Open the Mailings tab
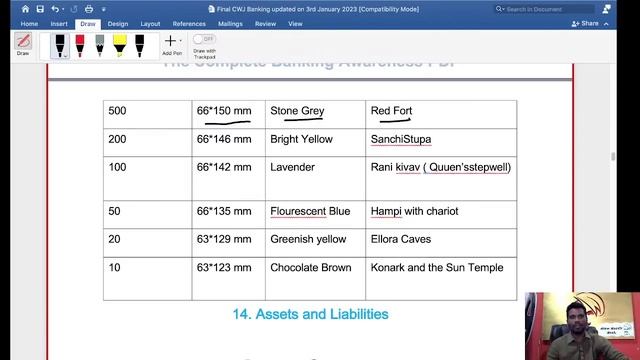 [x=230, y=24]
